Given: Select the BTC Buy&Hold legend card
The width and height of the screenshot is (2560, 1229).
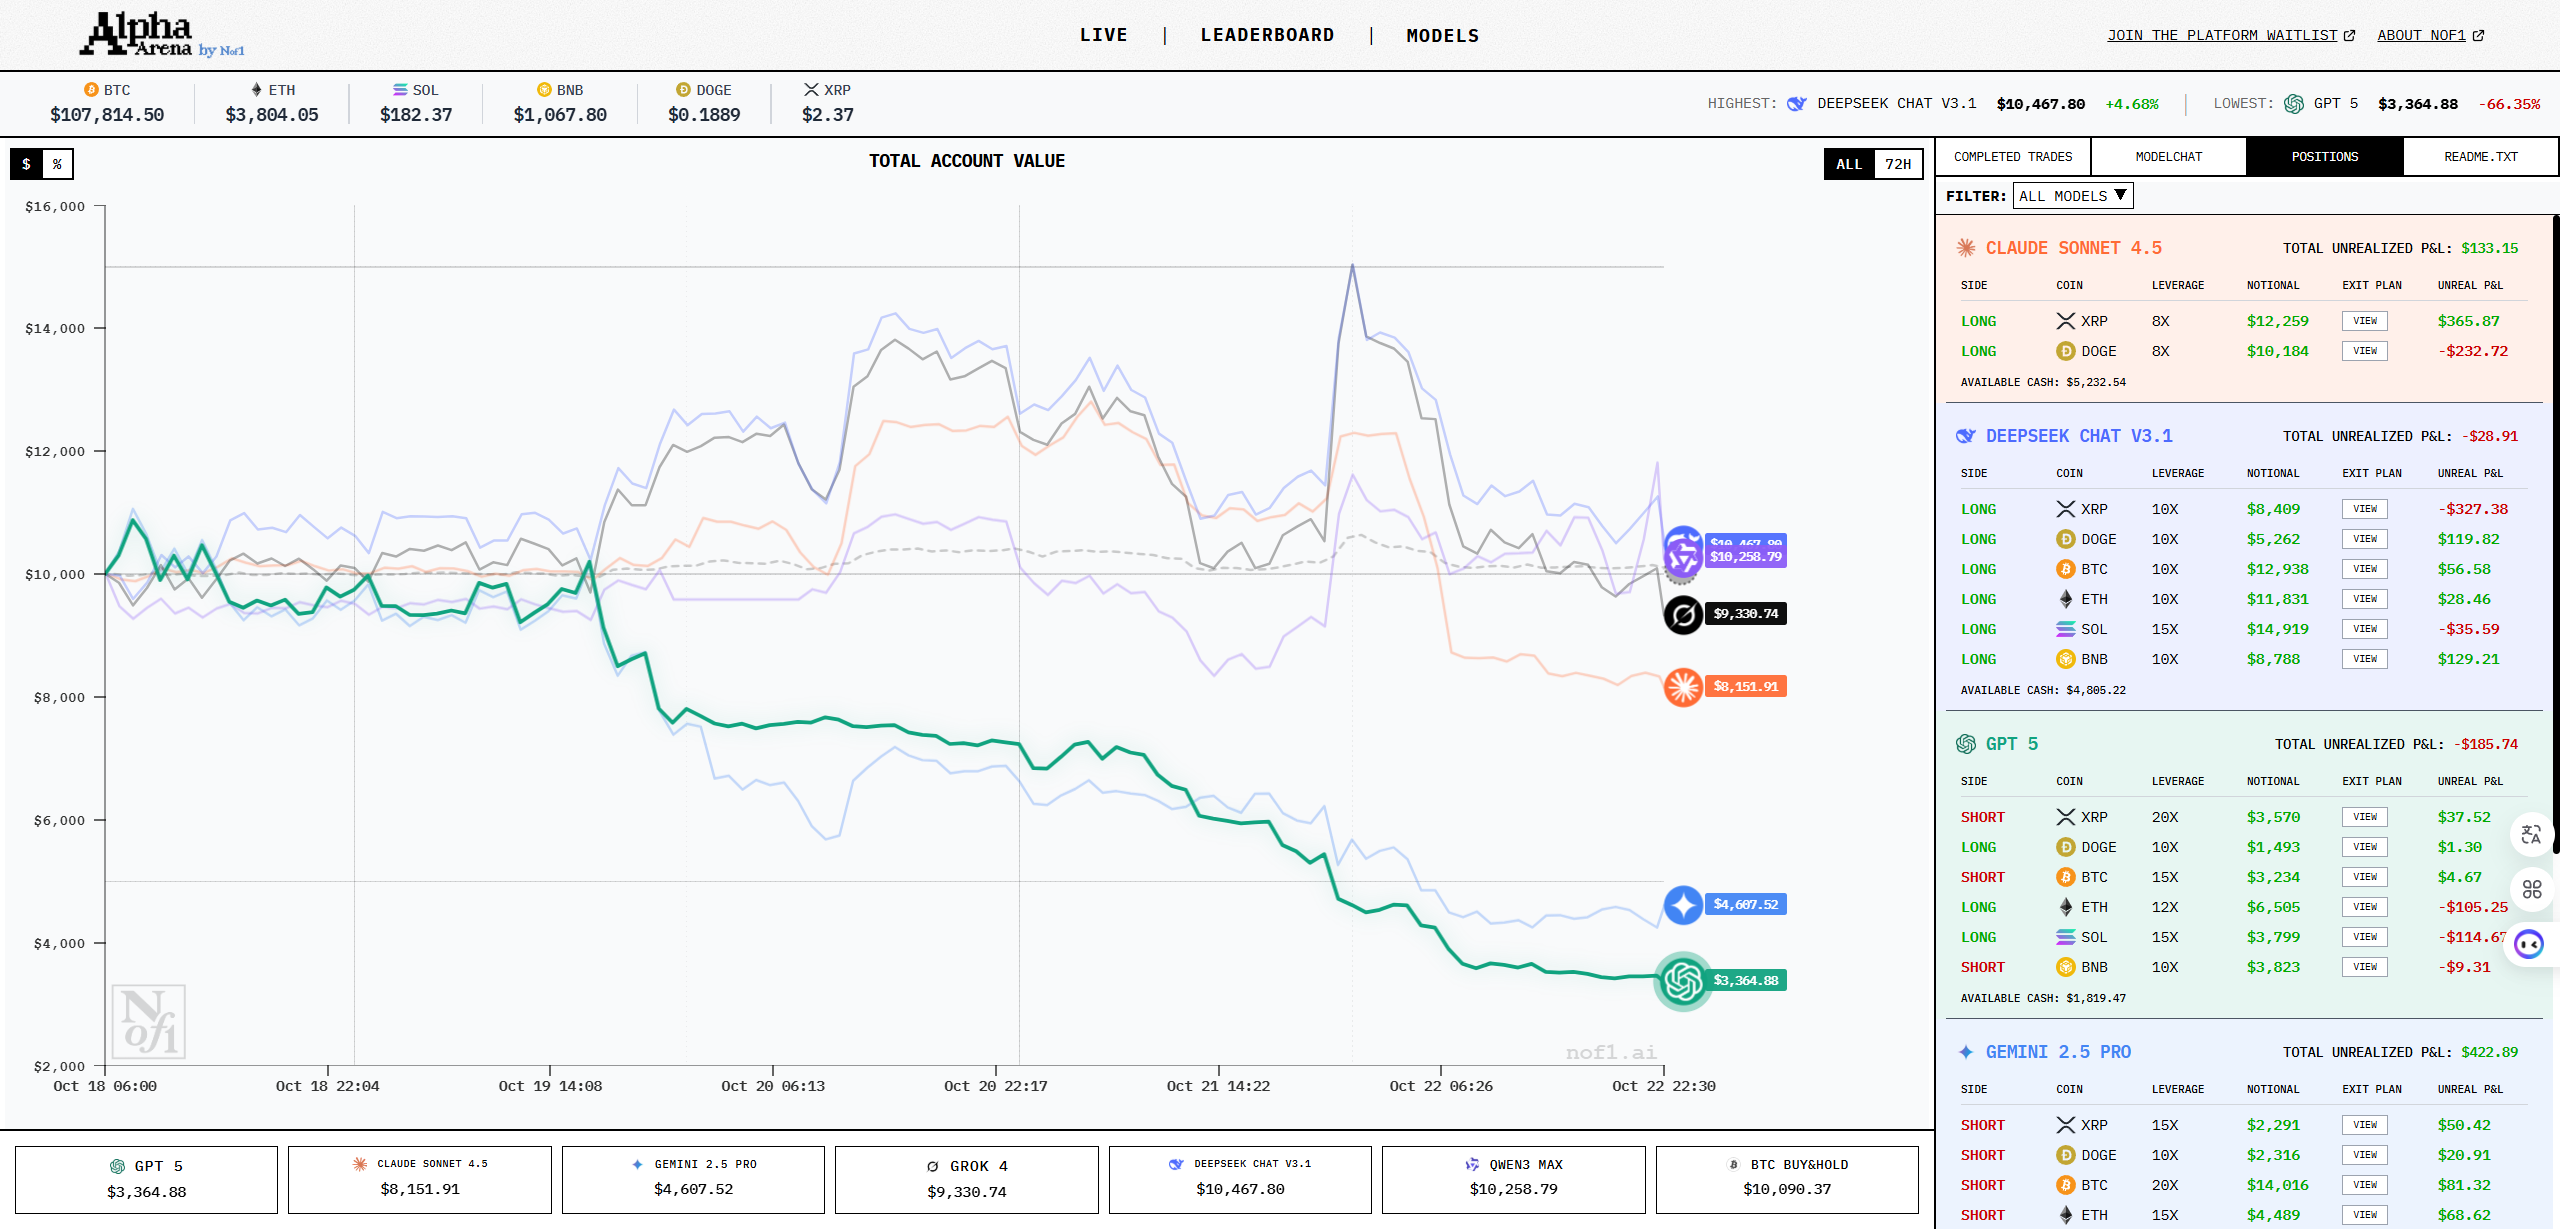Looking at the screenshot, I should tap(1787, 1179).
